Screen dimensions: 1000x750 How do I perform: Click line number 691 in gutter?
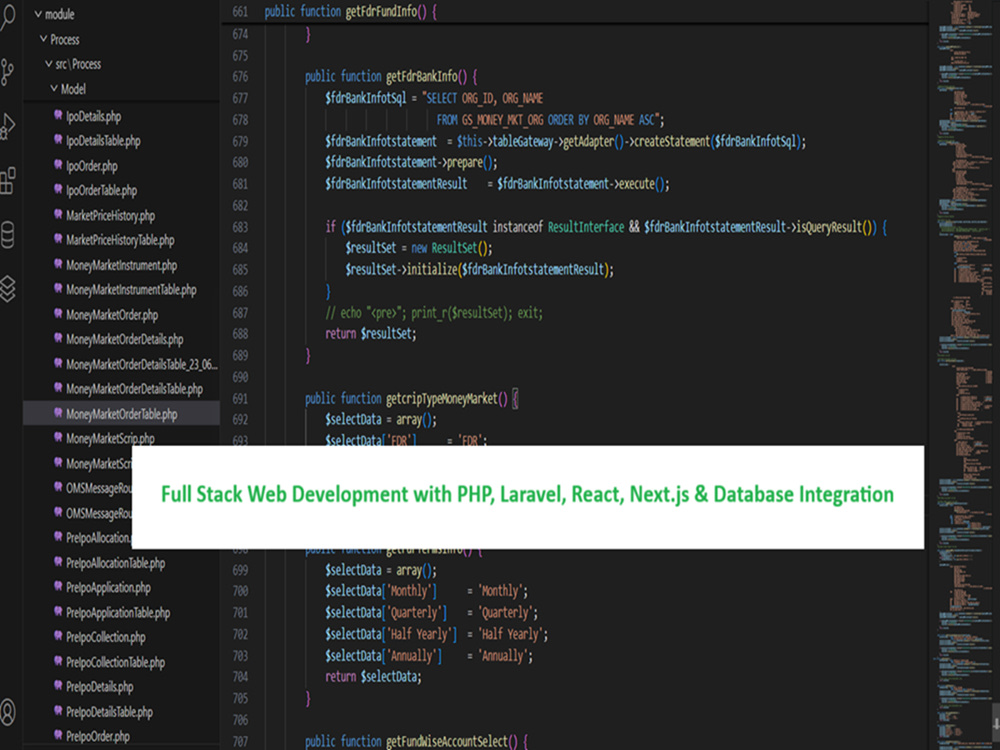(240, 399)
